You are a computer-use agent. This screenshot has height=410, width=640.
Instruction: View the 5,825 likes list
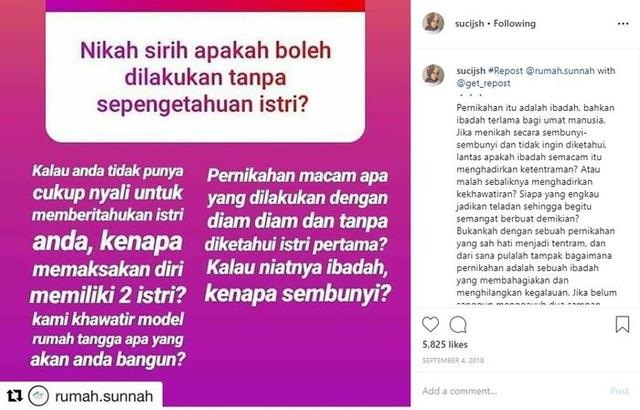tap(445, 344)
